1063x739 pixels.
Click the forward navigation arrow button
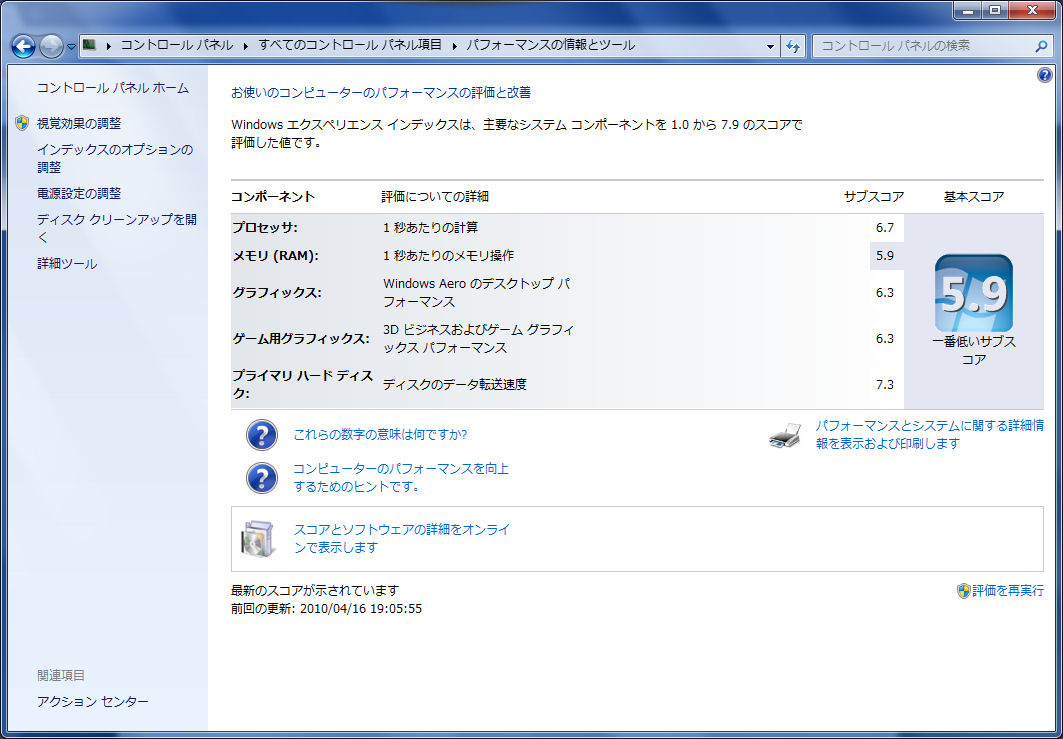51,46
